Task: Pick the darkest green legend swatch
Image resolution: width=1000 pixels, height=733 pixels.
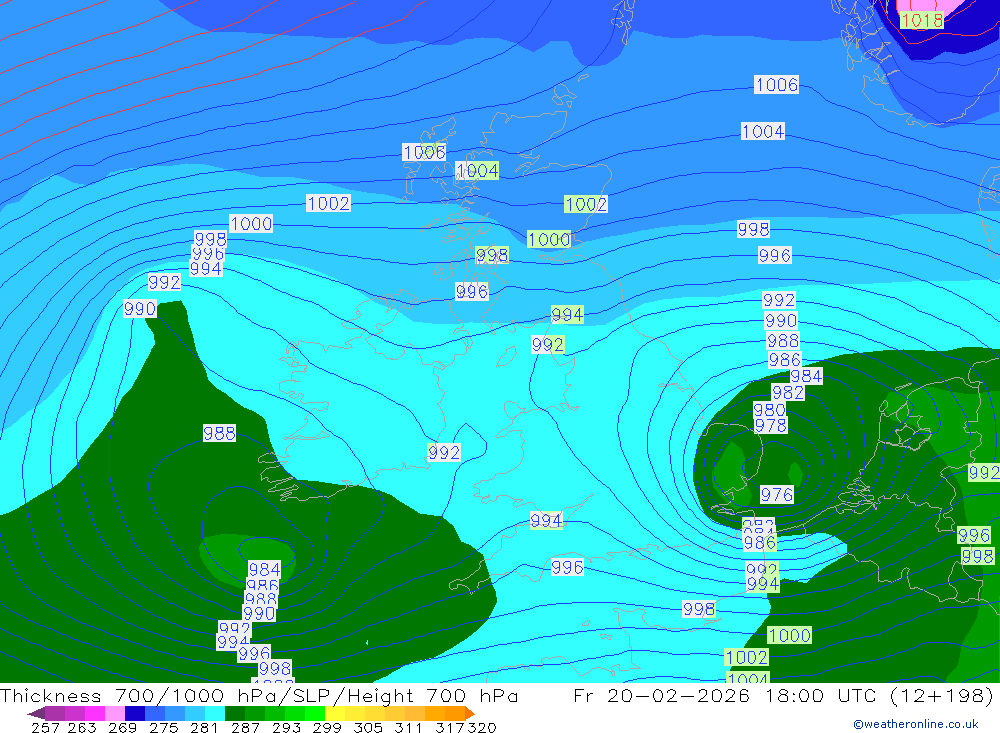Action: (235, 713)
